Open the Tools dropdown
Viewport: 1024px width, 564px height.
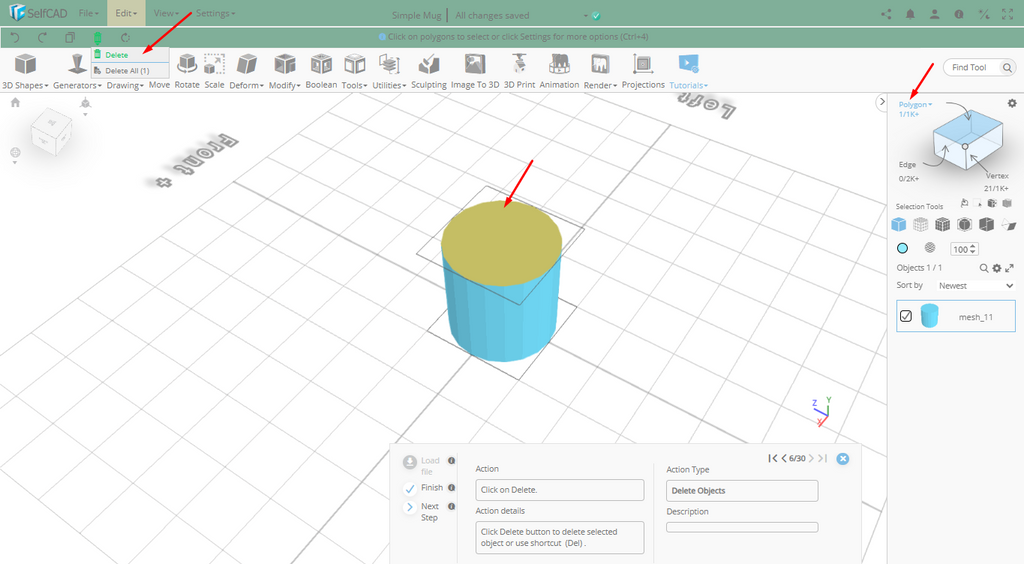[x=355, y=72]
